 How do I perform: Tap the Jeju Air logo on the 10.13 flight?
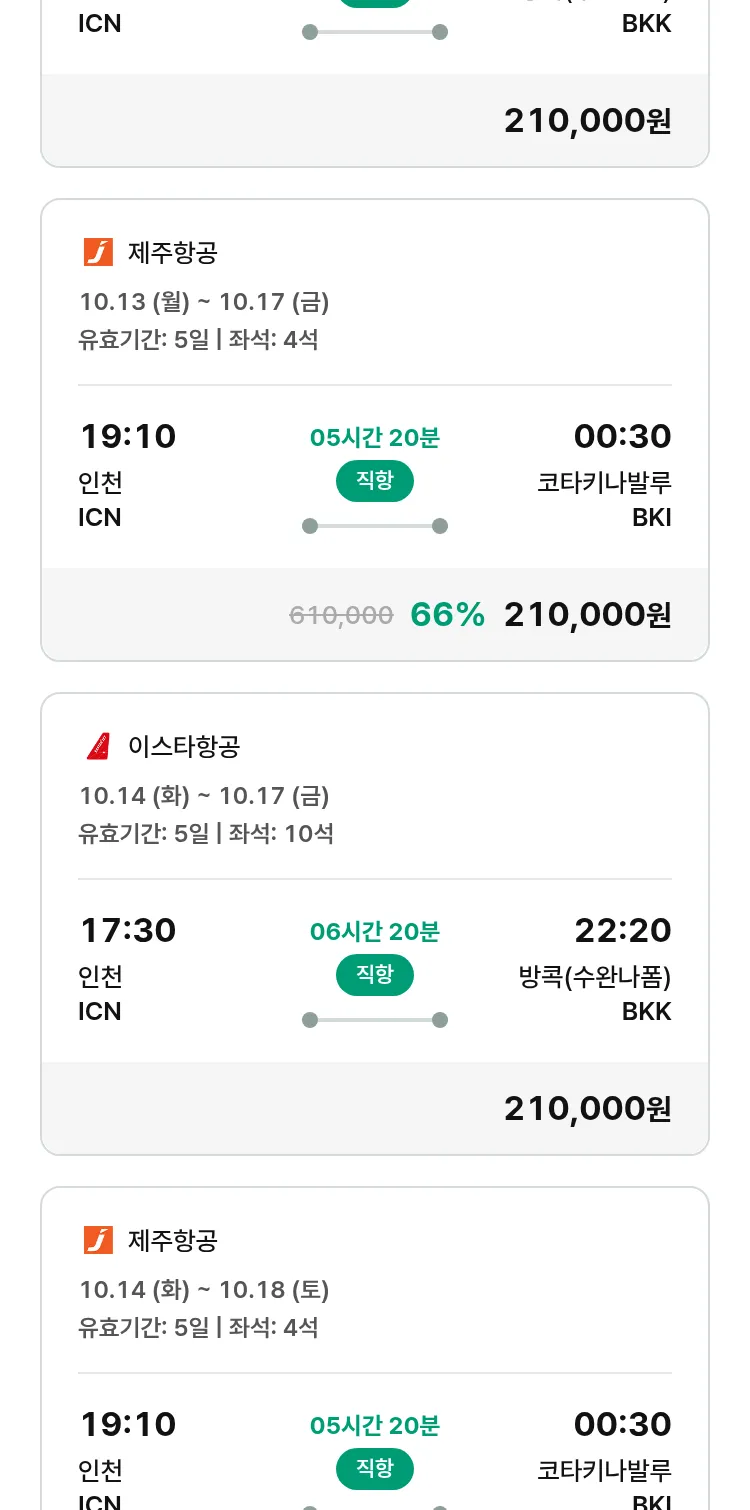point(98,252)
